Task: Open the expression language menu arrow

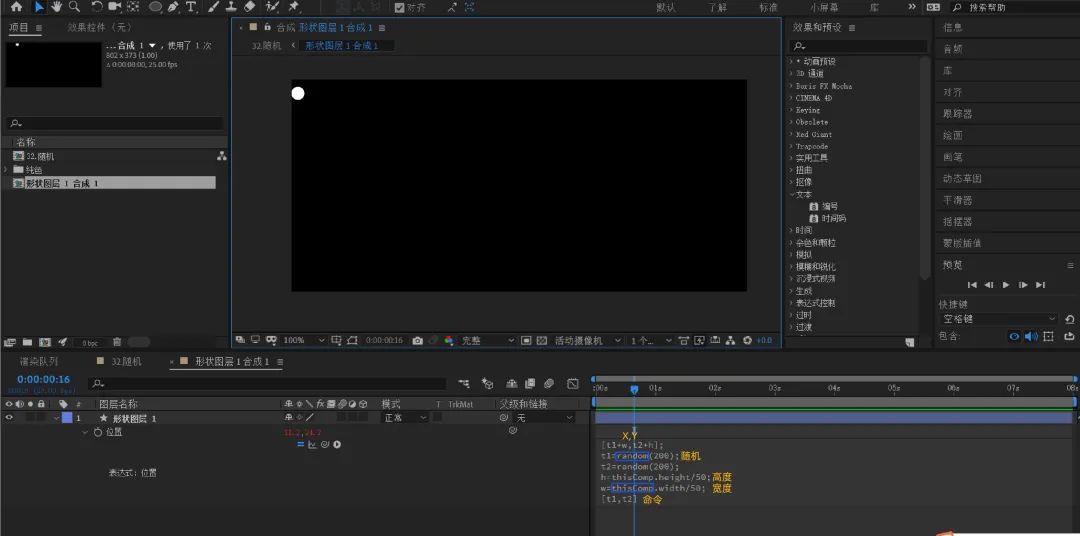Action: [337, 444]
